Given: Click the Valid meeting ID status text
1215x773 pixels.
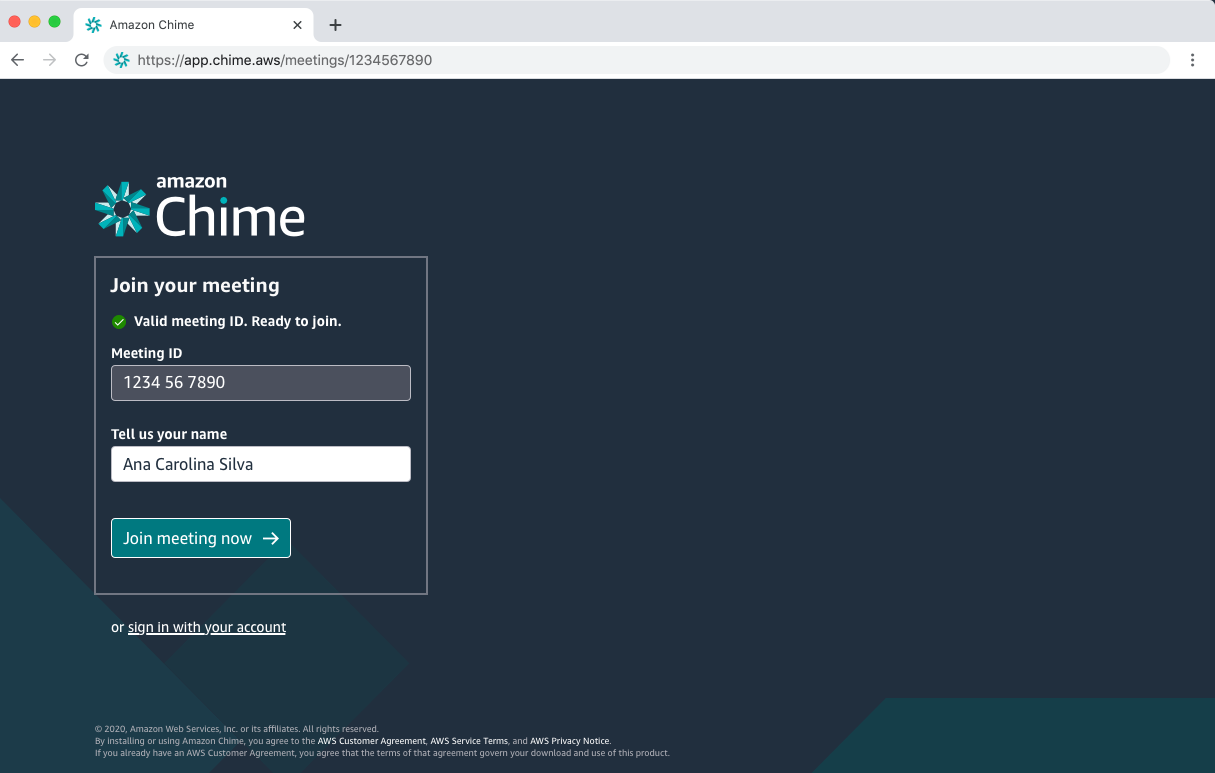Looking at the screenshot, I should 238,322.
